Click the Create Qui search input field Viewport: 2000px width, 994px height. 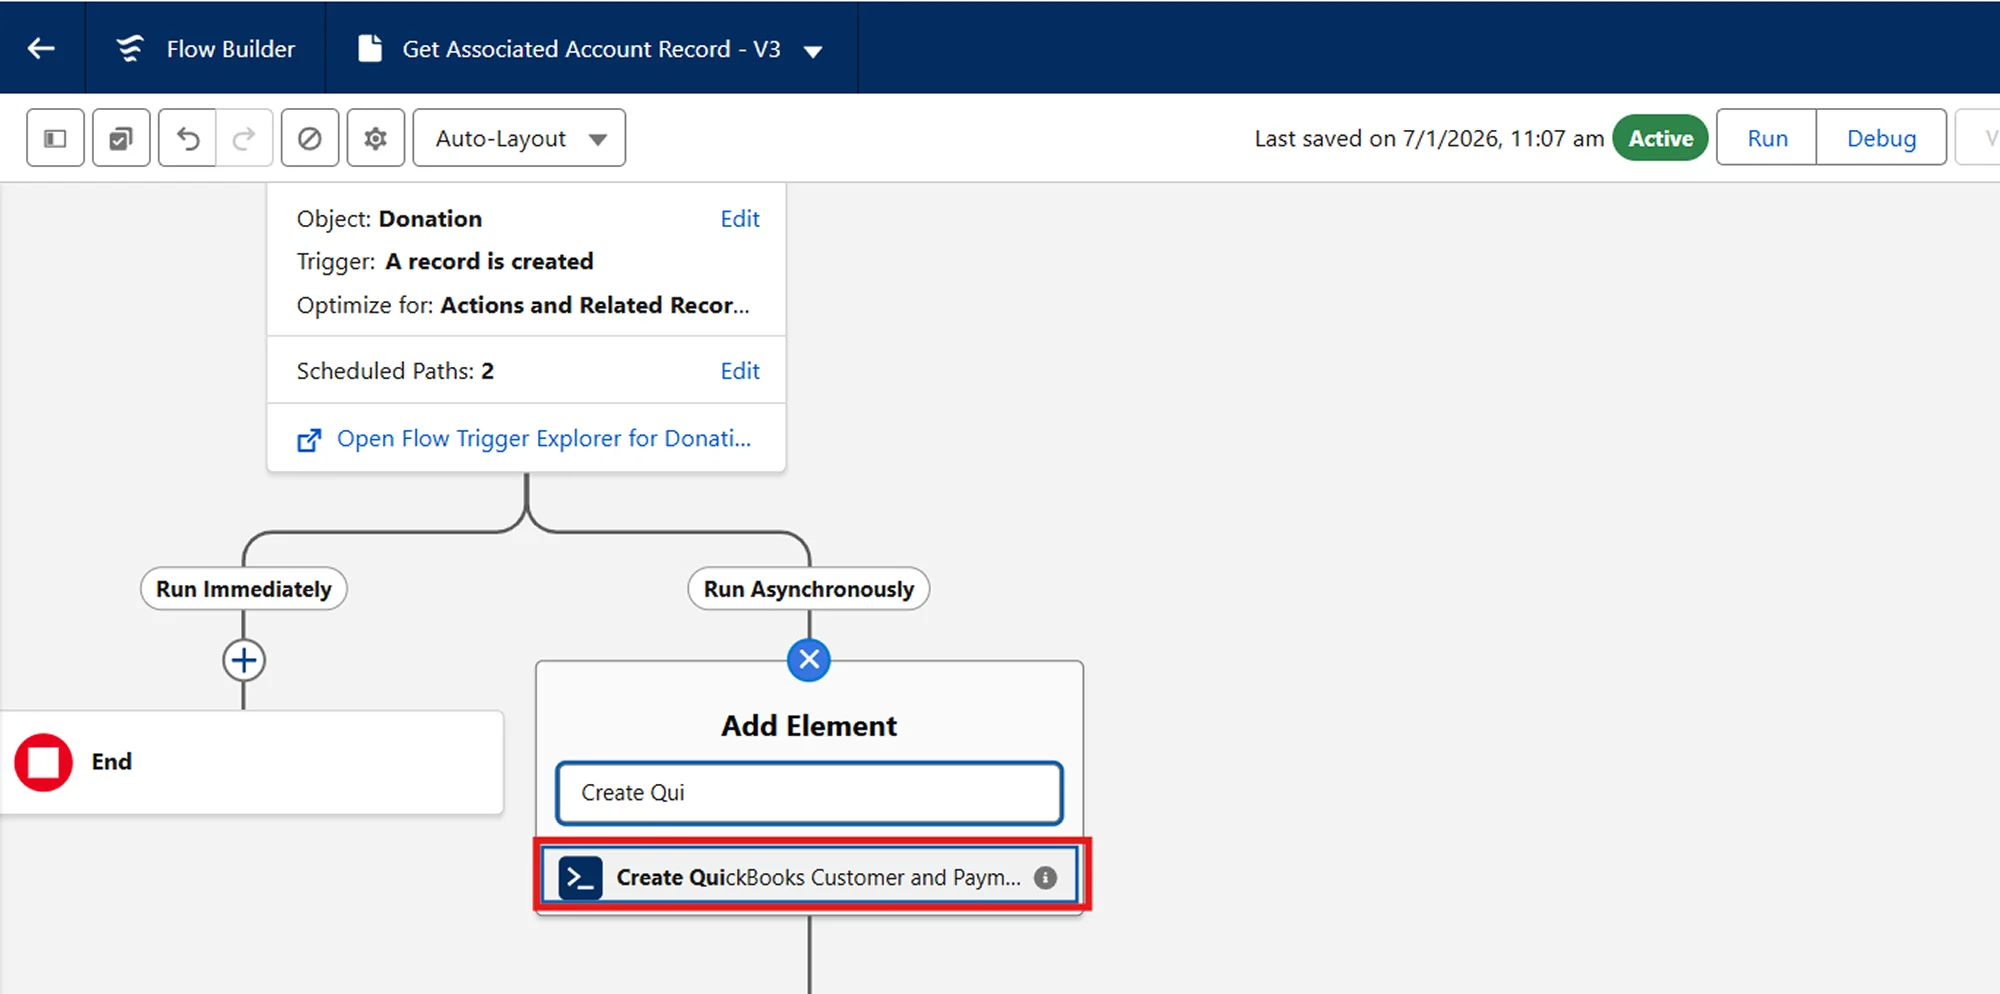(x=808, y=793)
